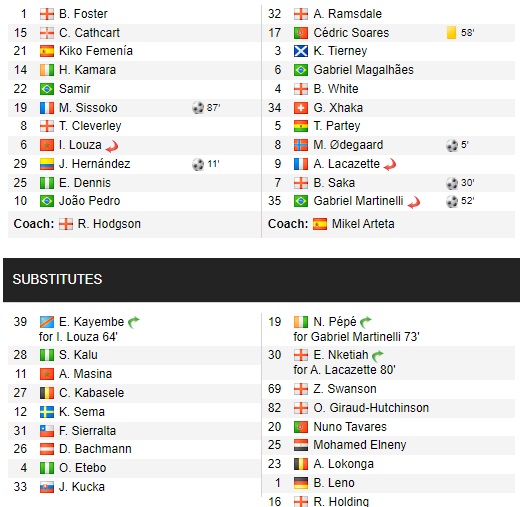Open João Pedro player link
The image size is (521, 507).
pos(89,201)
